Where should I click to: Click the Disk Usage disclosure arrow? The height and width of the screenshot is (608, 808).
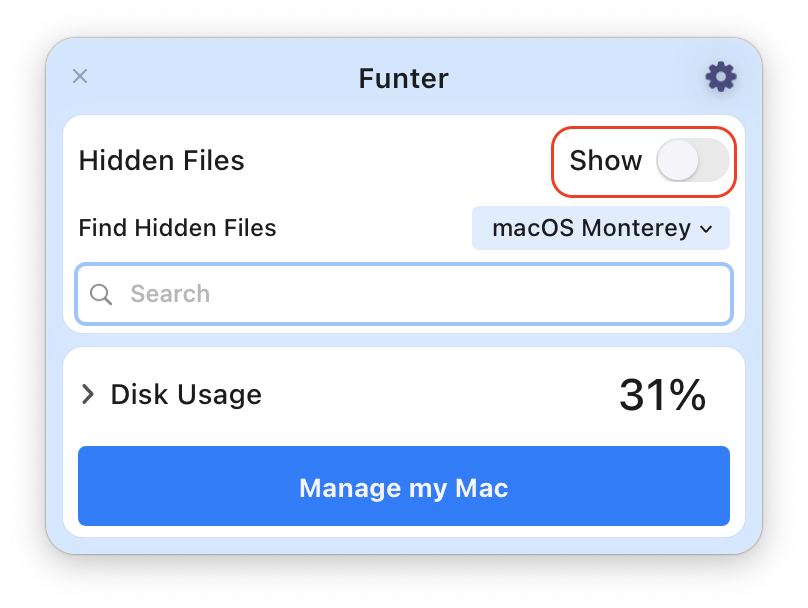[x=88, y=394]
